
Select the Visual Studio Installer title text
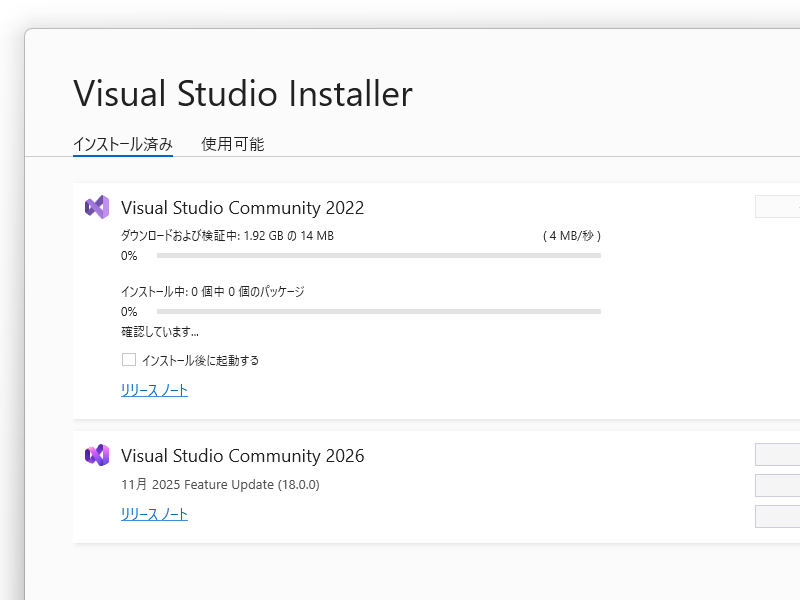(x=242, y=93)
